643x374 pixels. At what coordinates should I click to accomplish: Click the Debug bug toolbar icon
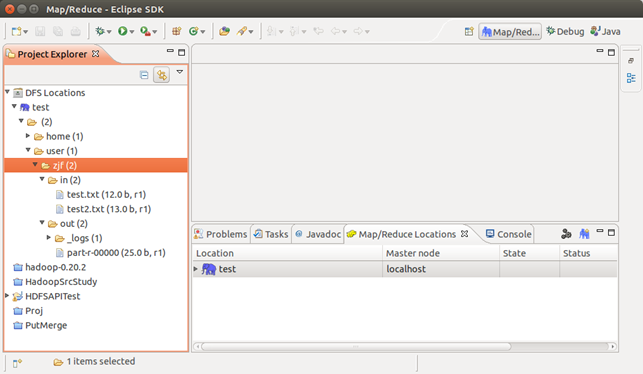click(100, 31)
